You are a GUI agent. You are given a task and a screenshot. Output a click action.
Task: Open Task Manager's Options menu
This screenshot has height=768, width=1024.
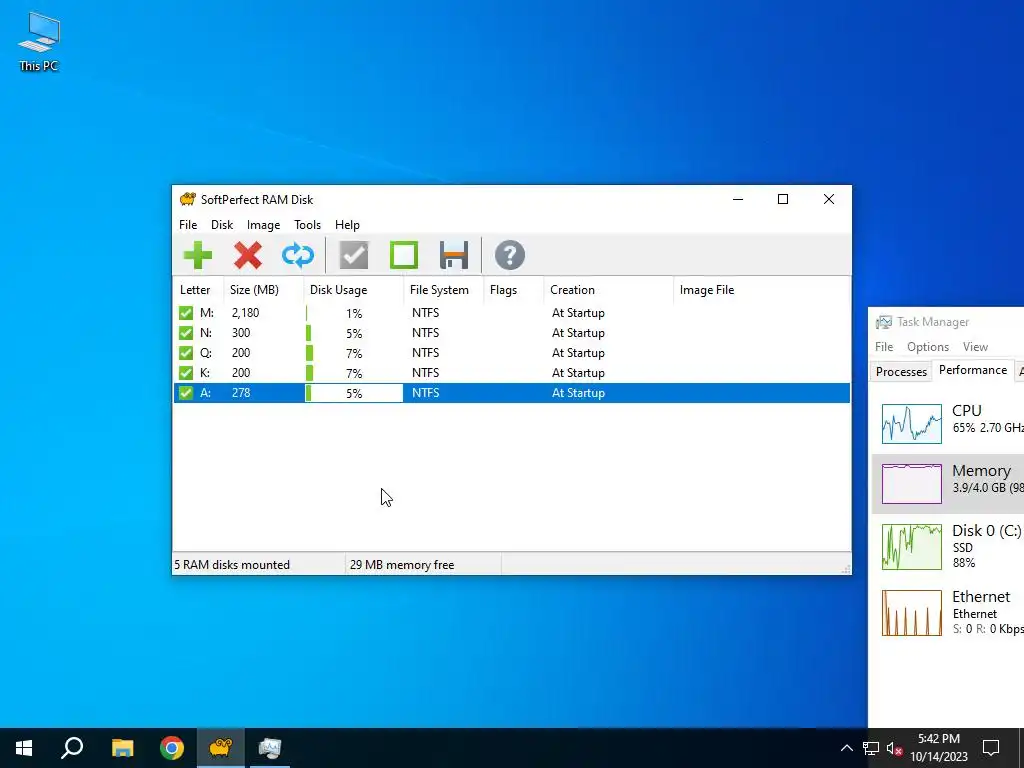click(x=927, y=347)
